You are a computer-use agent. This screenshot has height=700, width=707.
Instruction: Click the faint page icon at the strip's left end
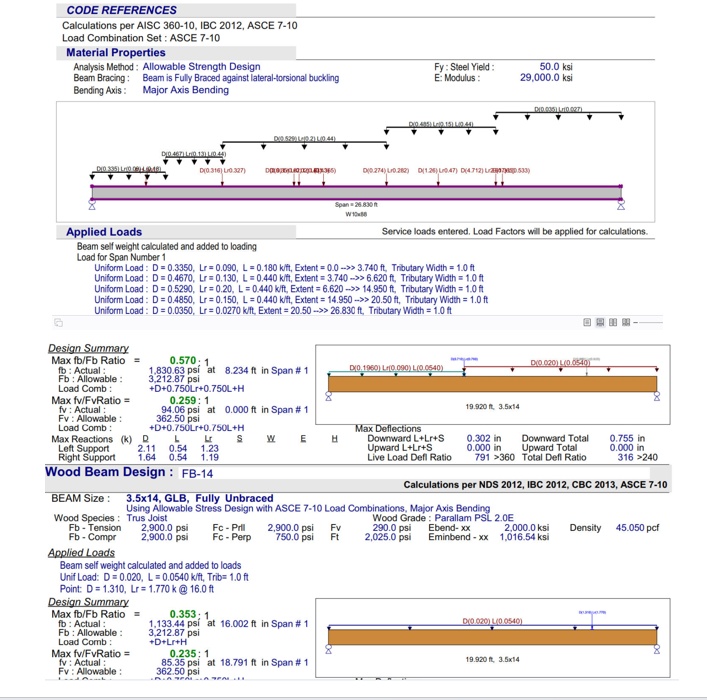[x=59, y=322]
